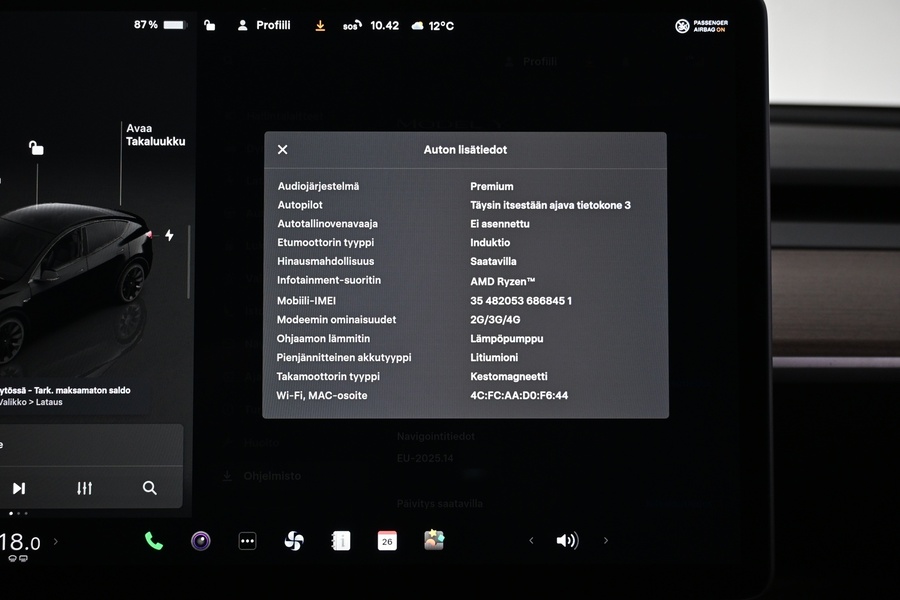The width and height of the screenshot is (900, 600).
Task: Launch the dashcam camera app
Action: (x=201, y=541)
